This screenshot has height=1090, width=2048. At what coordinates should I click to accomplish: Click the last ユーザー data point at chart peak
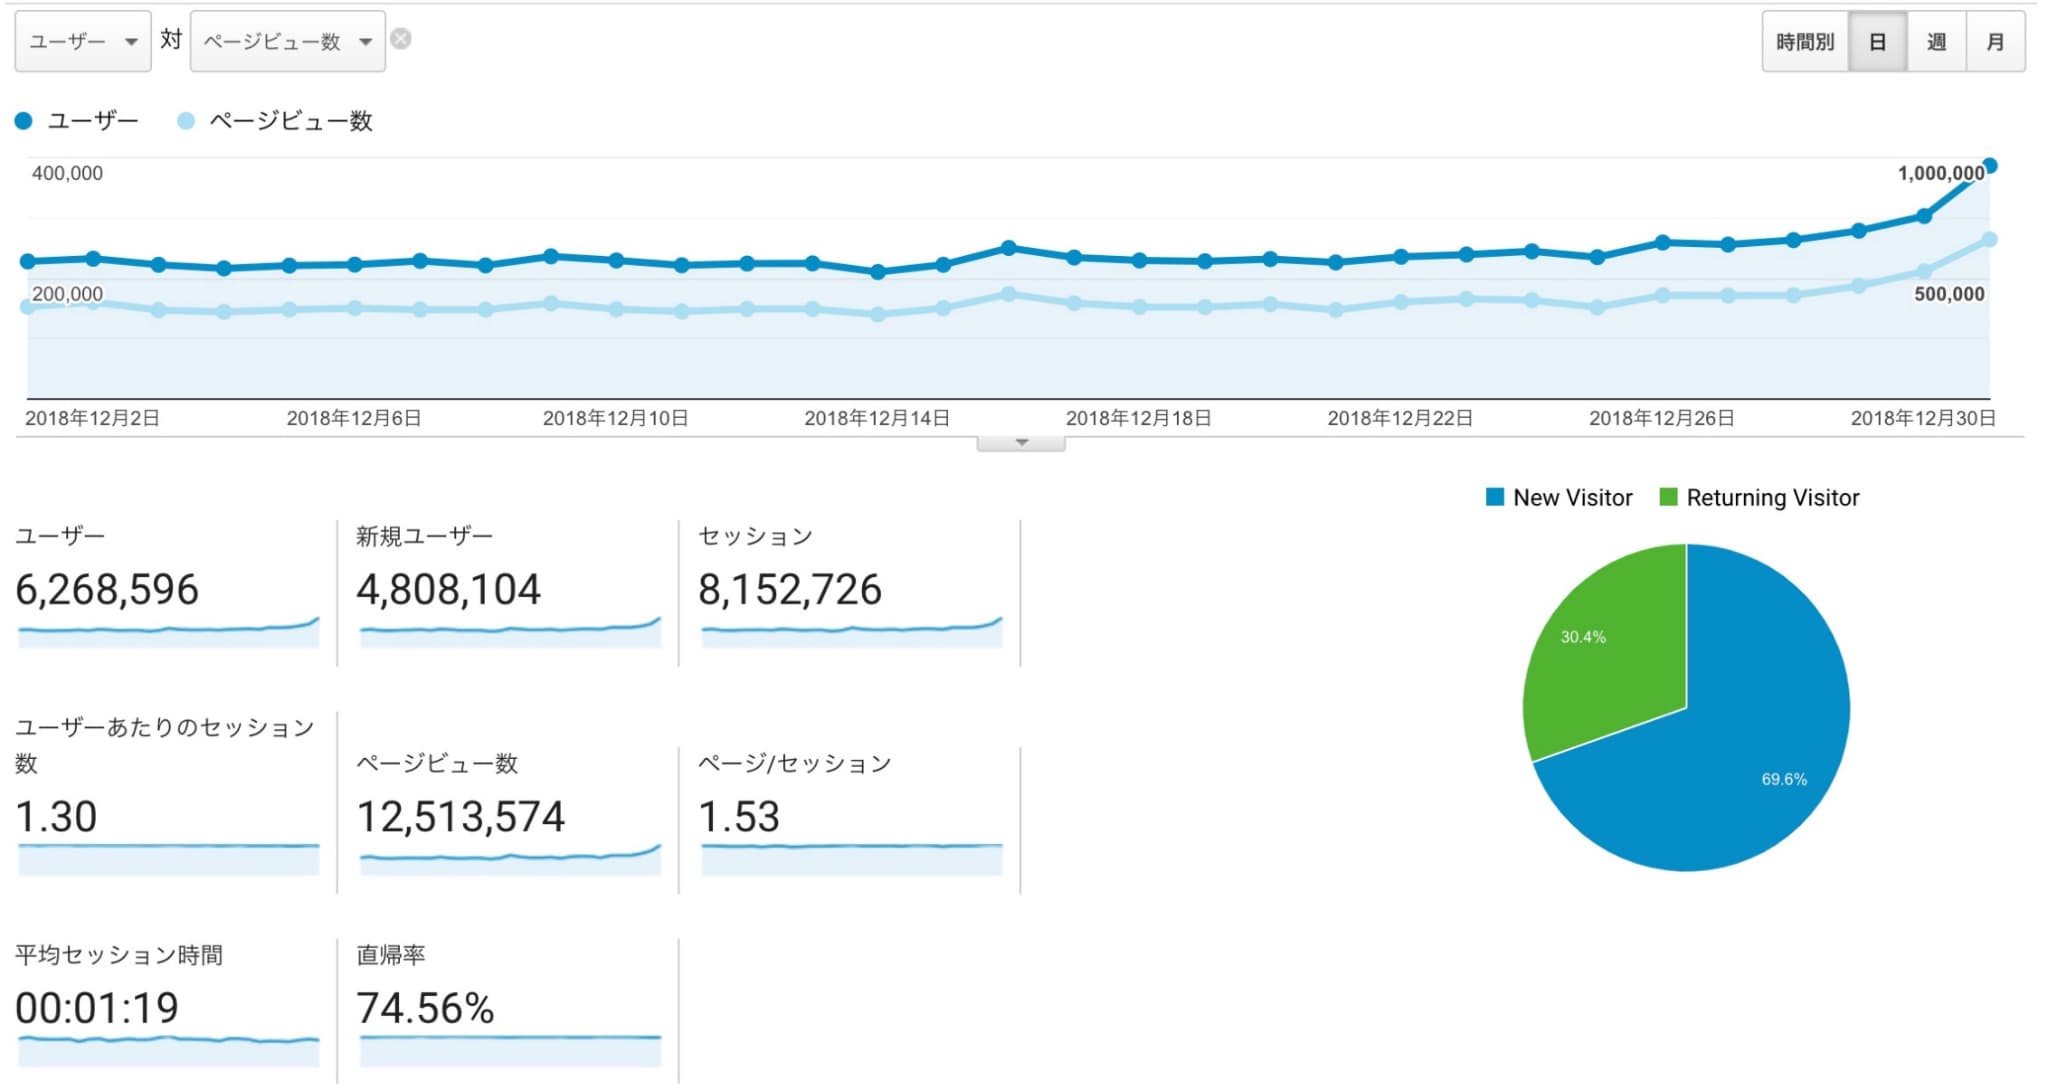1990,166
